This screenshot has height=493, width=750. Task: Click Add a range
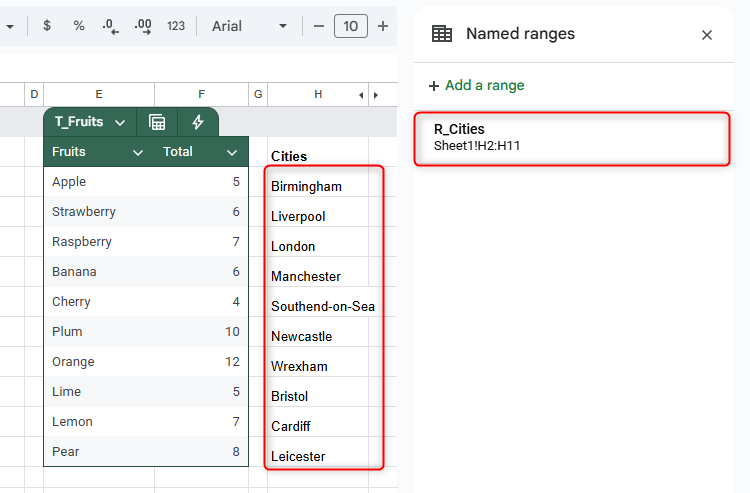click(477, 85)
